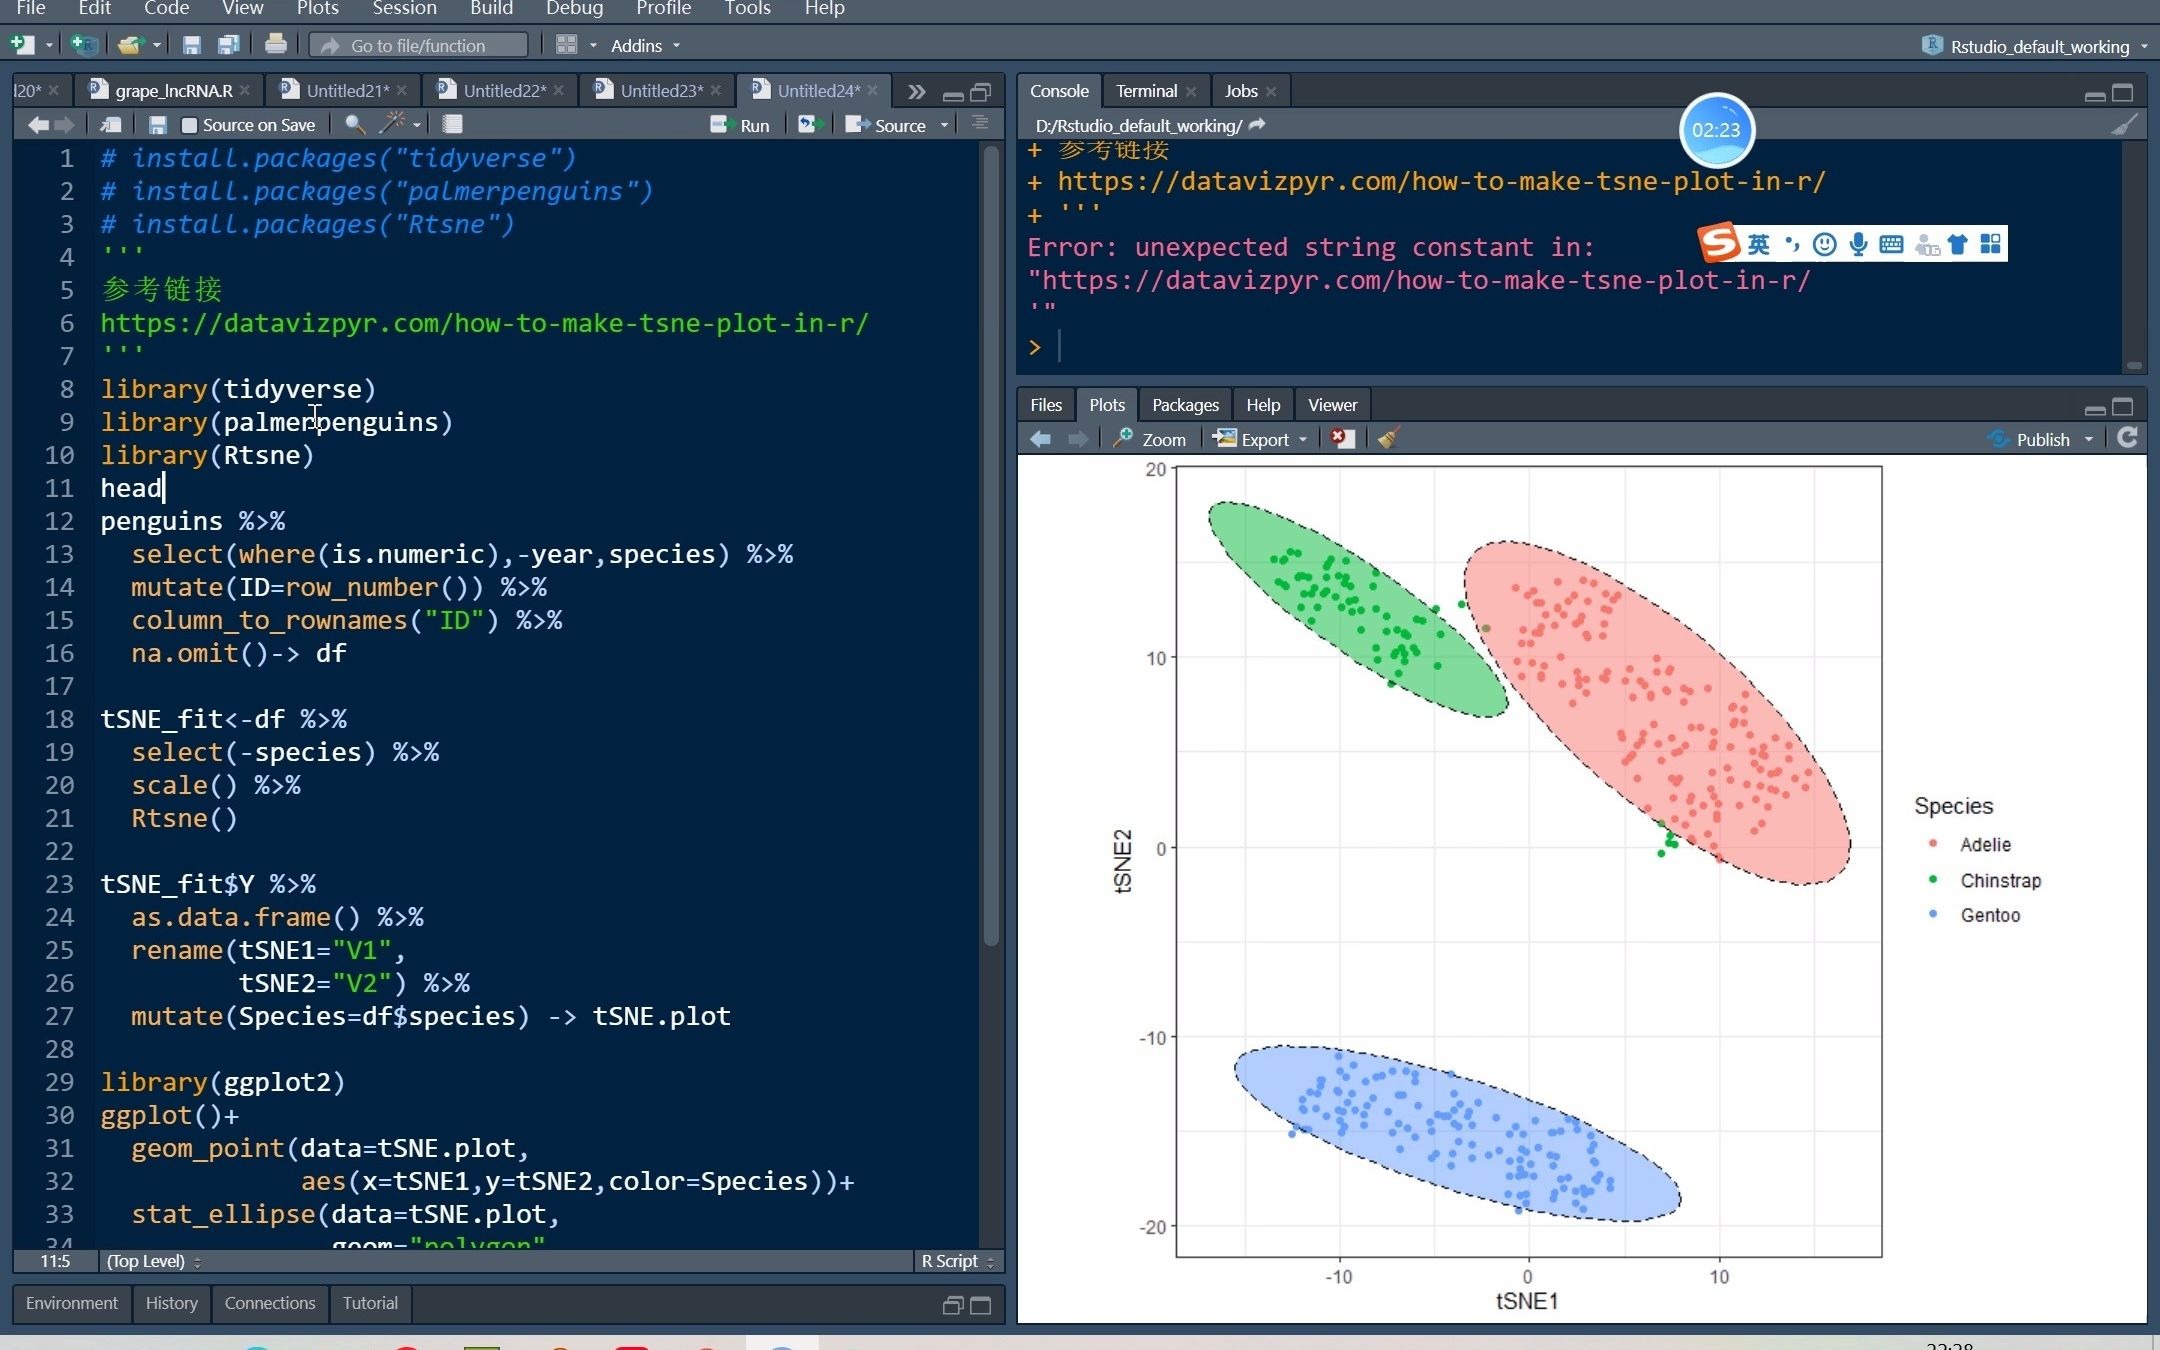Image resolution: width=2160 pixels, height=1350 pixels.
Task: Switch to the Packages tab
Action: (1185, 405)
